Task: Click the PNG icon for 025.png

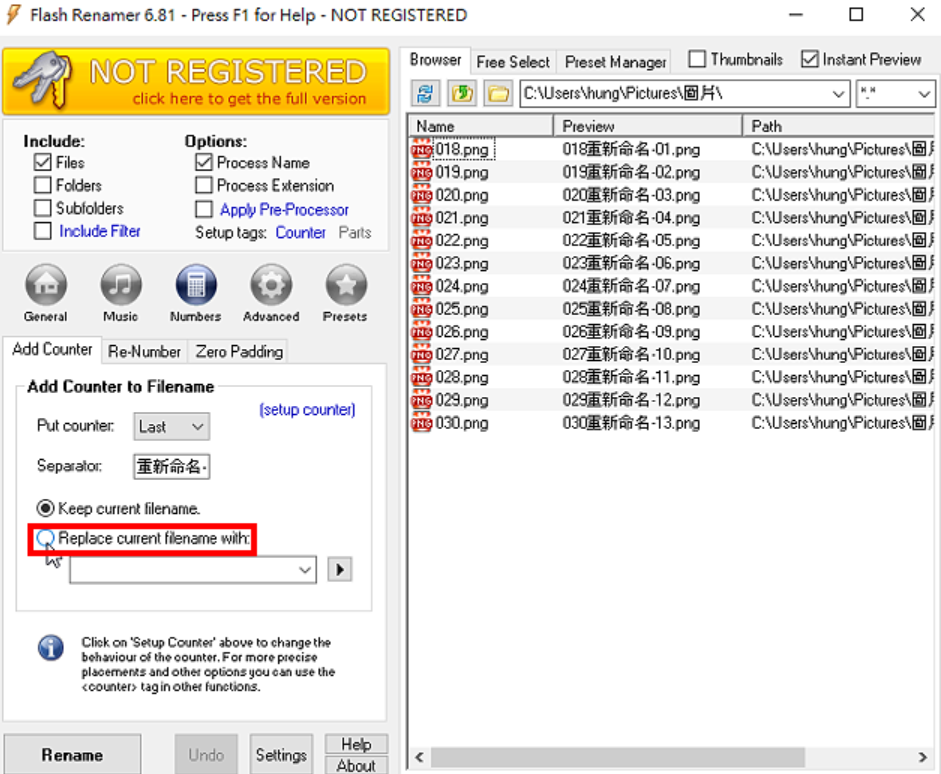Action: 421,309
